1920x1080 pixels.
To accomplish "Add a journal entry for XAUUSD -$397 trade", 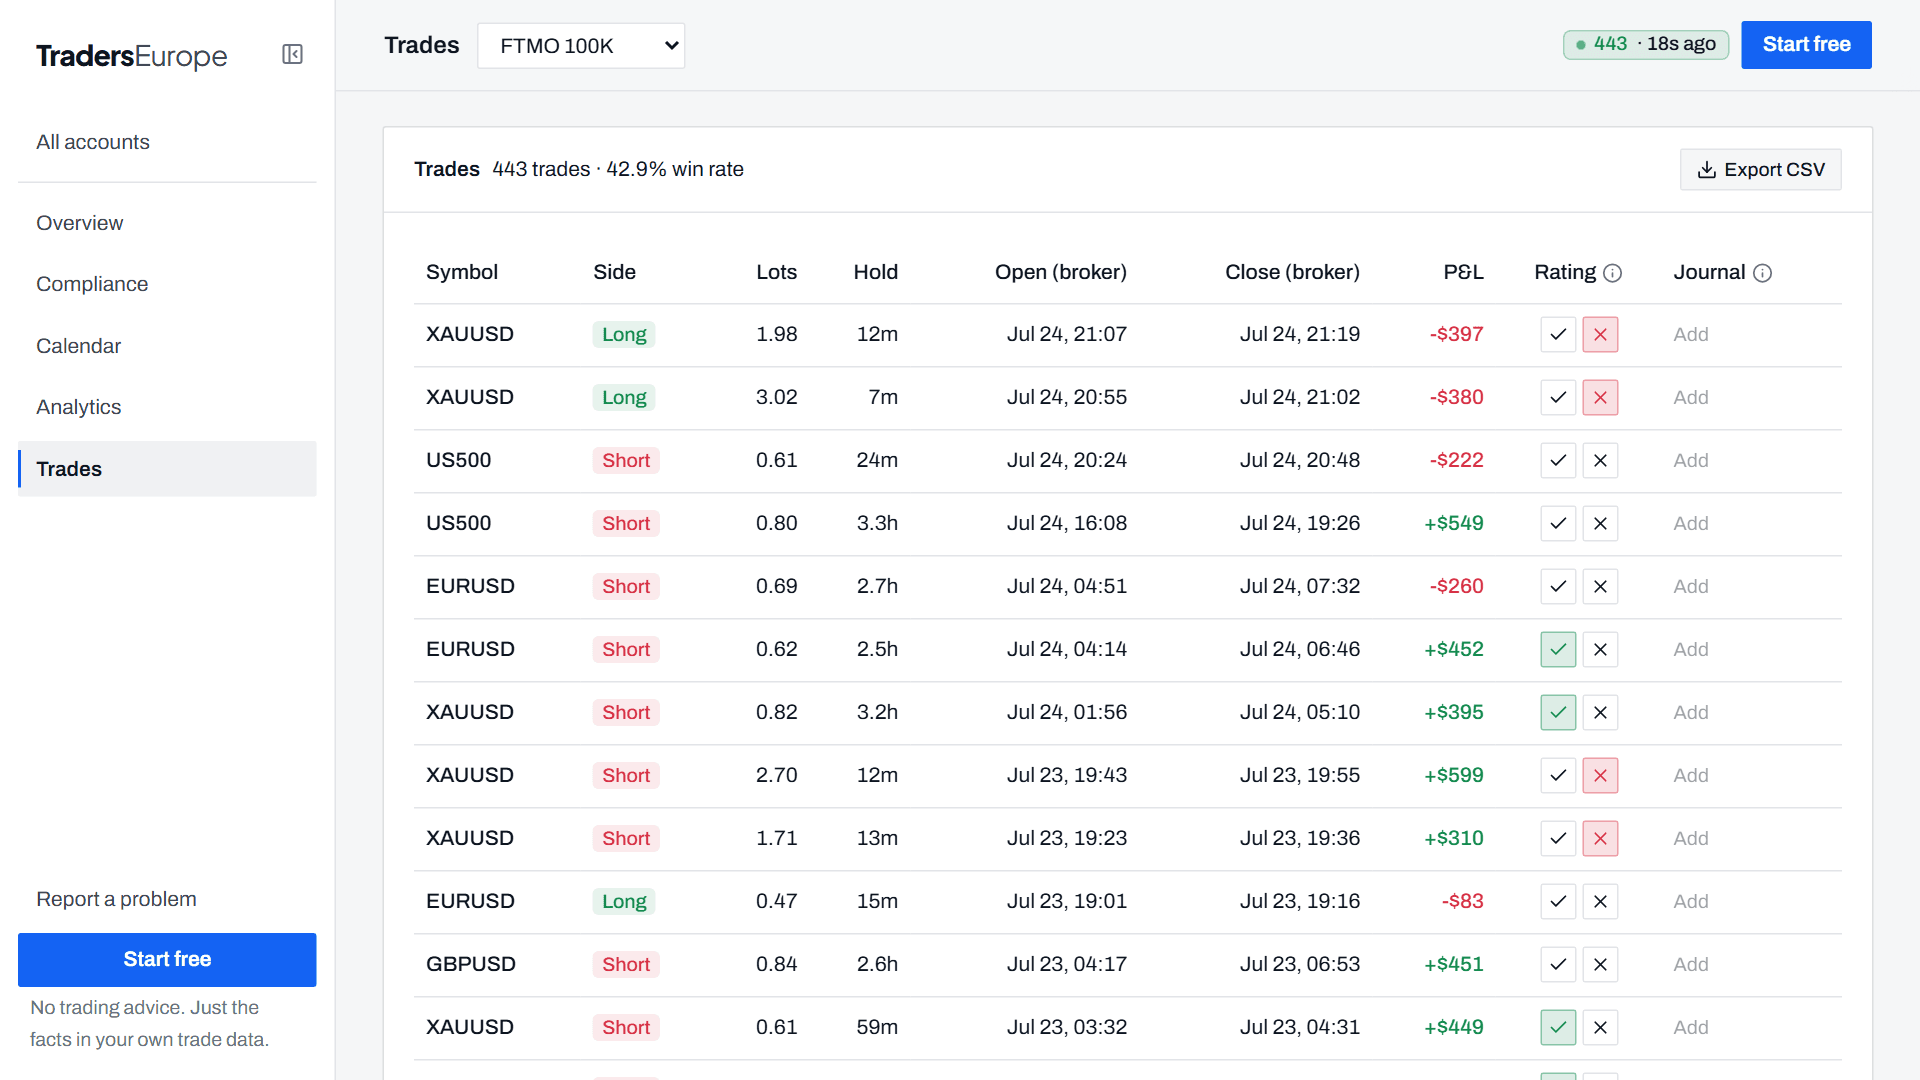I will pos(1691,335).
